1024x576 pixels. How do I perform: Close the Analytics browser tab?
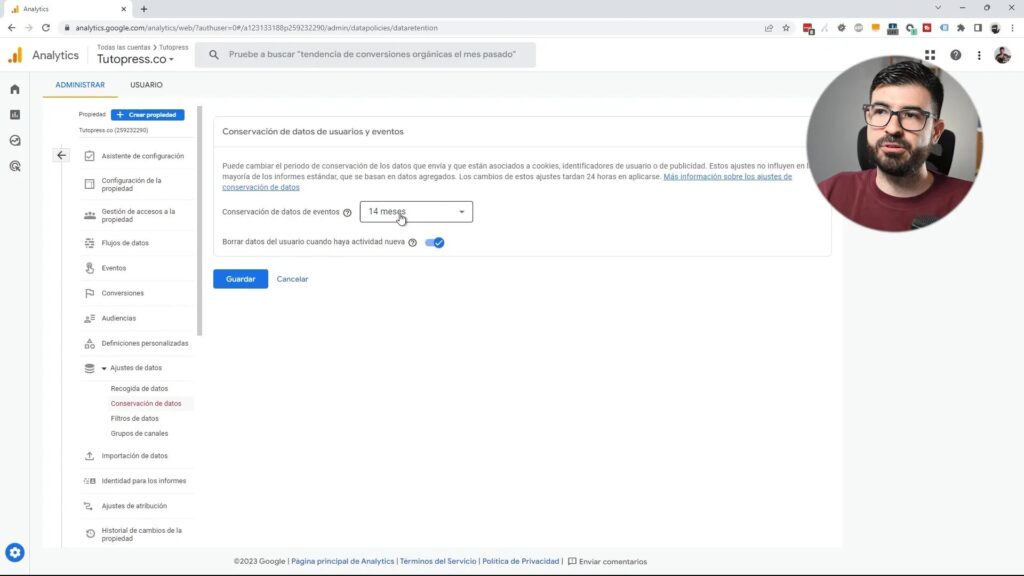[123, 9]
